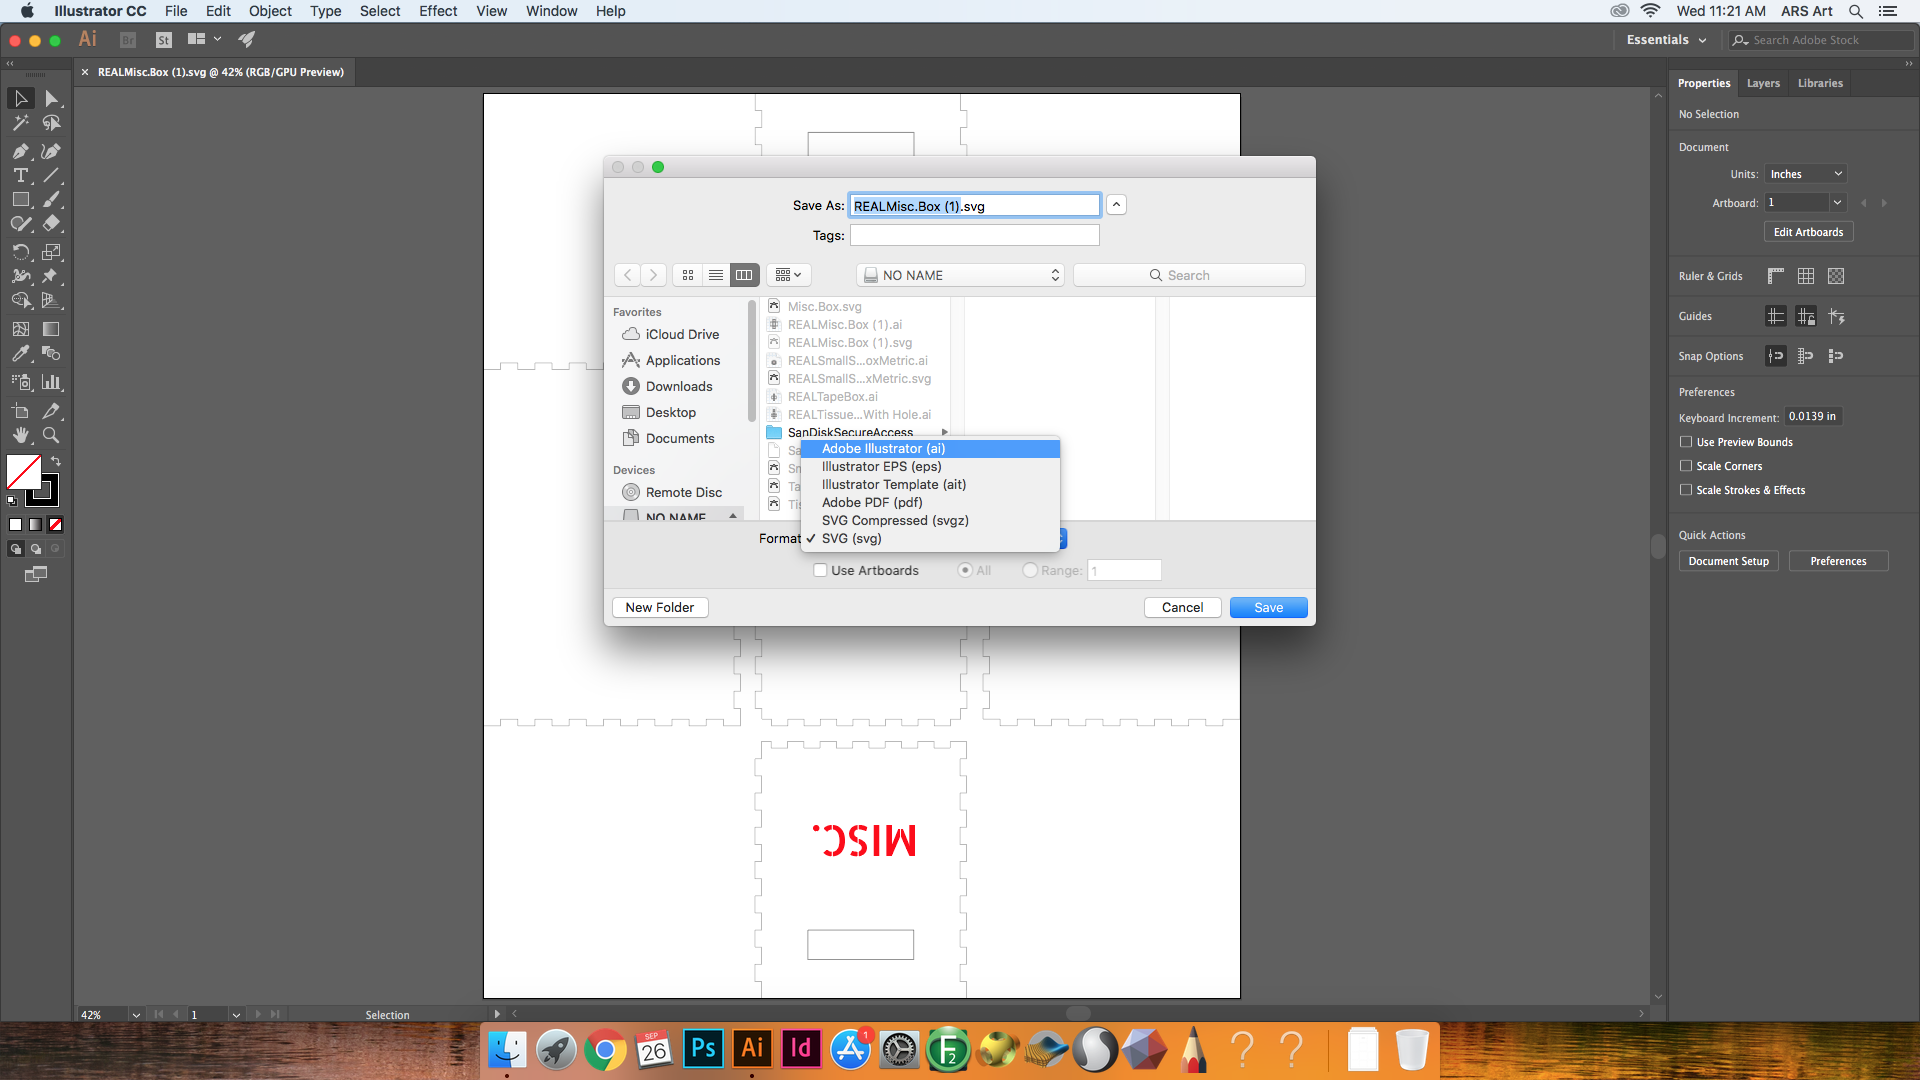Select SVG (svg) format option
The height and width of the screenshot is (1080, 1920).
point(852,538)
